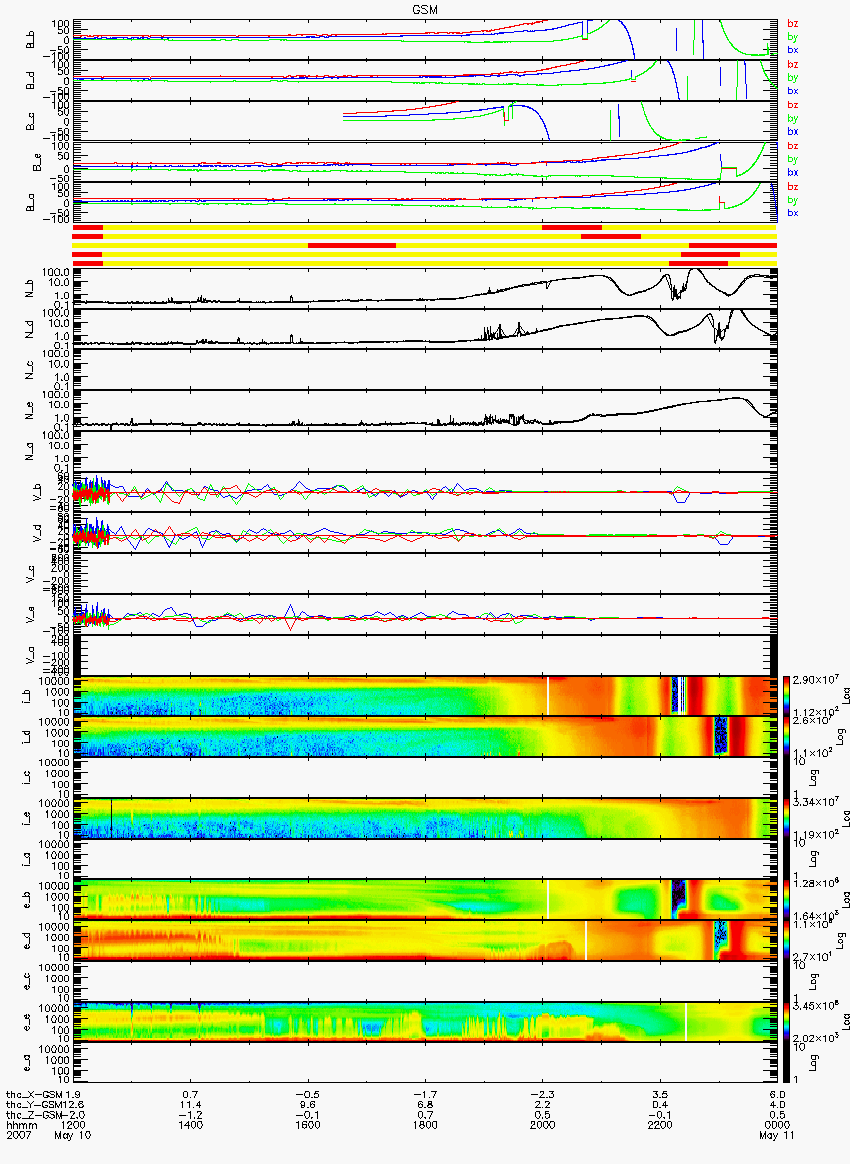Click the 2007 year label
Viewport: 850px width, 1164px height.
[18, 1135]
